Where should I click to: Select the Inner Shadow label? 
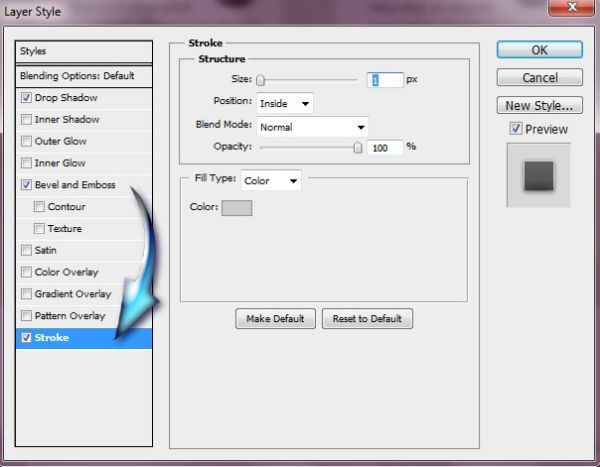67,119
